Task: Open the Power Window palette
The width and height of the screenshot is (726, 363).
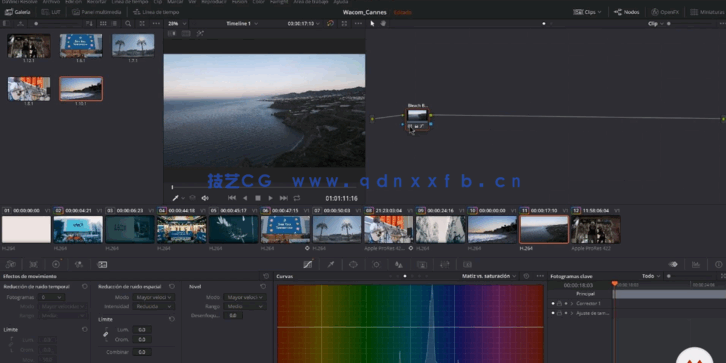Action: pos(353,264)
